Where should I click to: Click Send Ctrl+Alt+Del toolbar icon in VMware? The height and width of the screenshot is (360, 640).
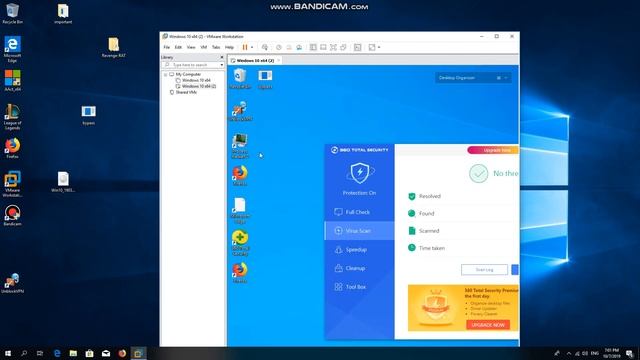tap(265, 47)
